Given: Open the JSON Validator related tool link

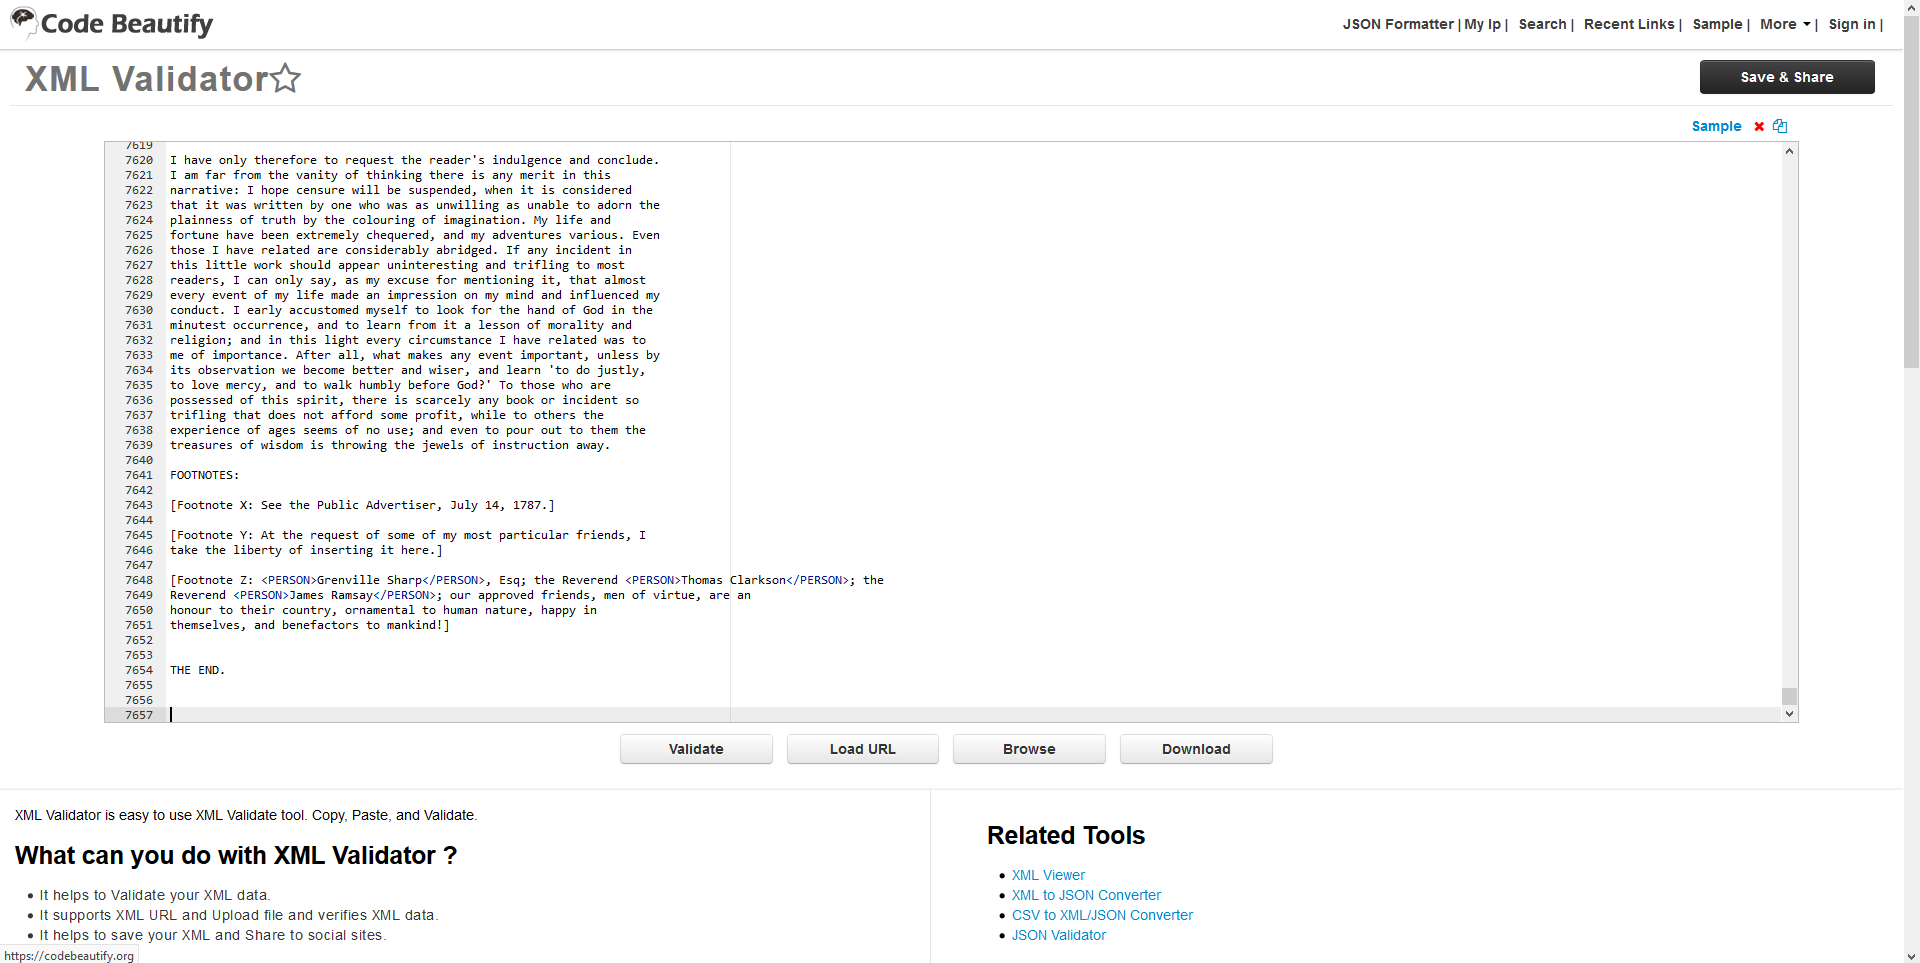Looking at the screenshot, I should tap(1058, 935).
